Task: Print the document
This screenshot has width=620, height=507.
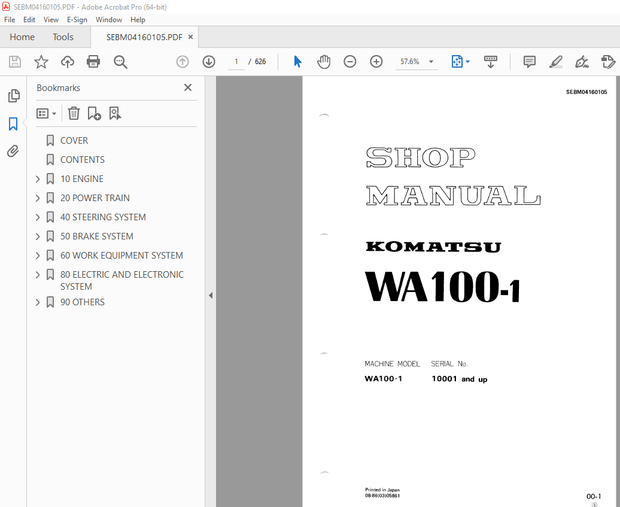Action: point(93,62)
